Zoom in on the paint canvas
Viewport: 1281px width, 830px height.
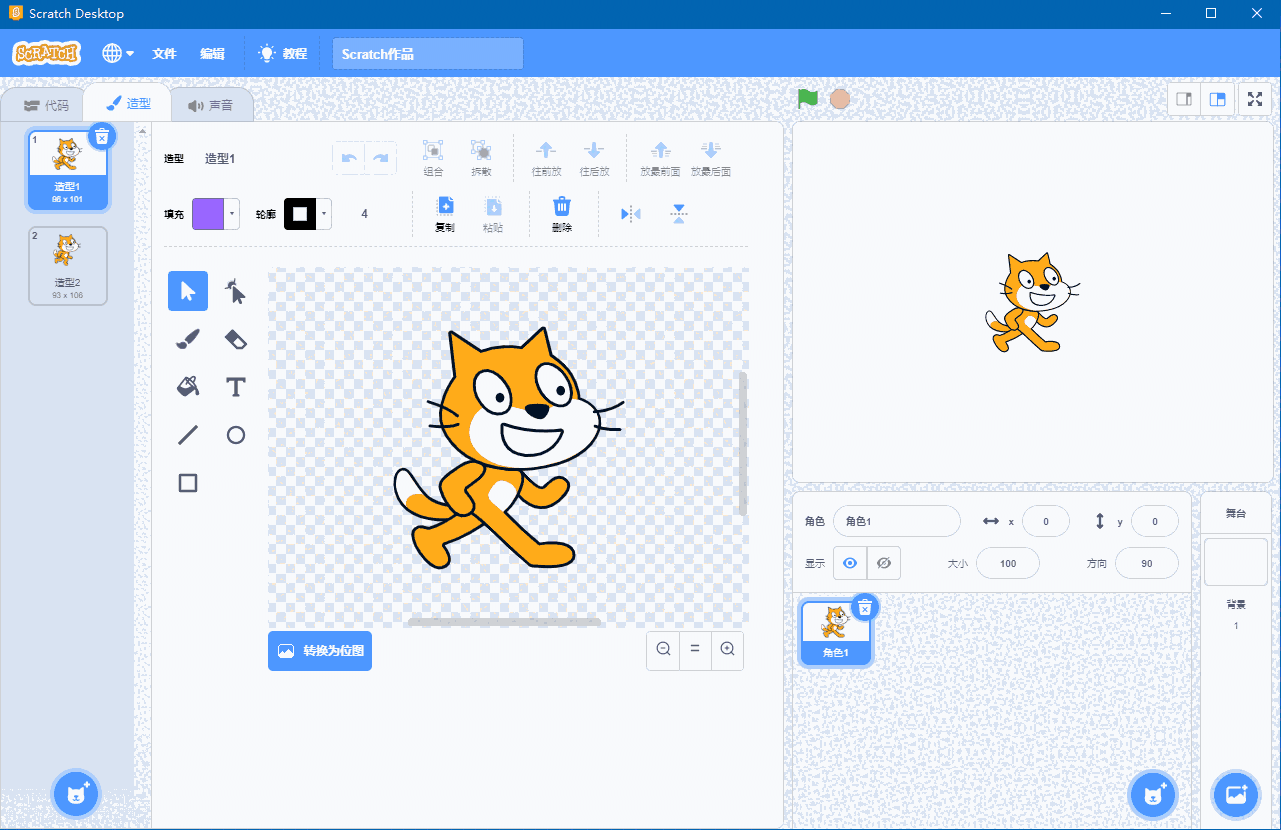coord(727,650)
